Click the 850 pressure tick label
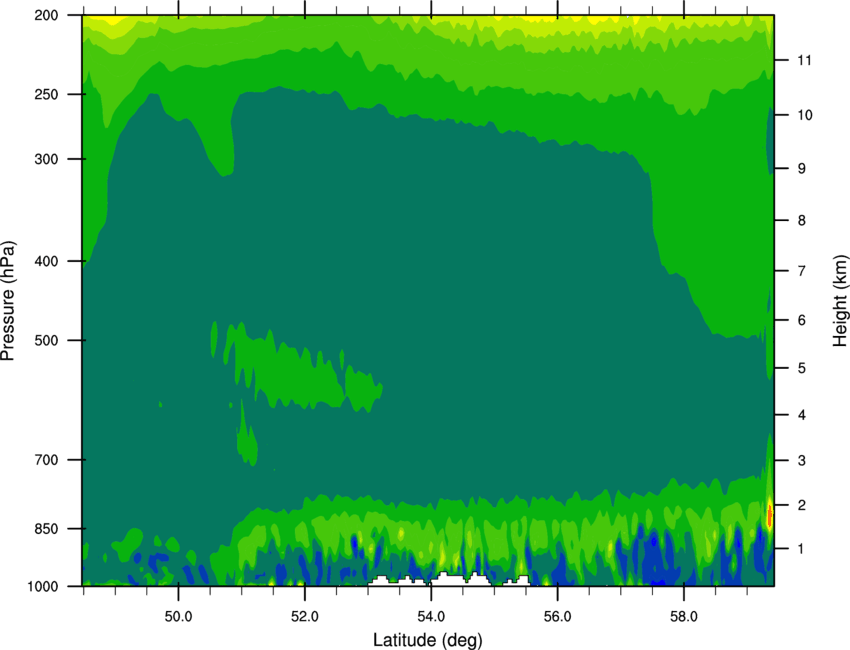This screenshot has height=650, width=850. tap(46, 529)
